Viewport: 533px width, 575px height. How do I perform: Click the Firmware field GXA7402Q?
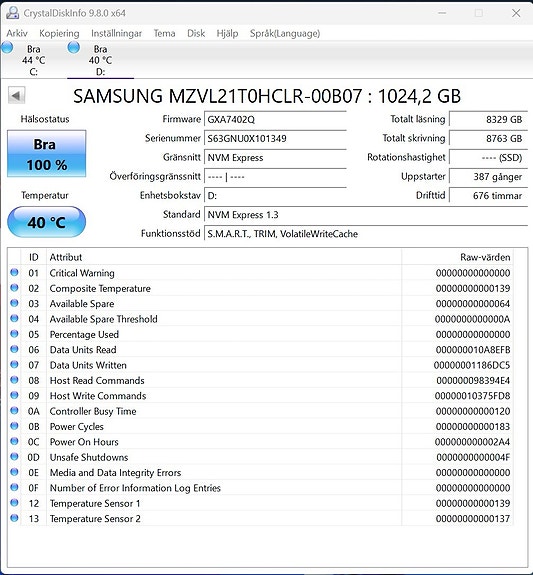275,119
